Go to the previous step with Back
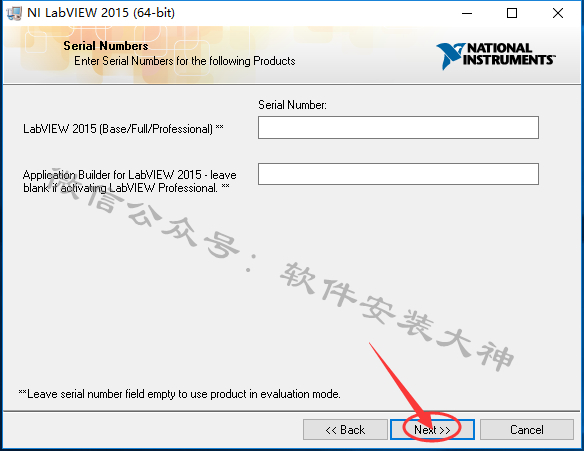584x451 pixels. [345, 430]
